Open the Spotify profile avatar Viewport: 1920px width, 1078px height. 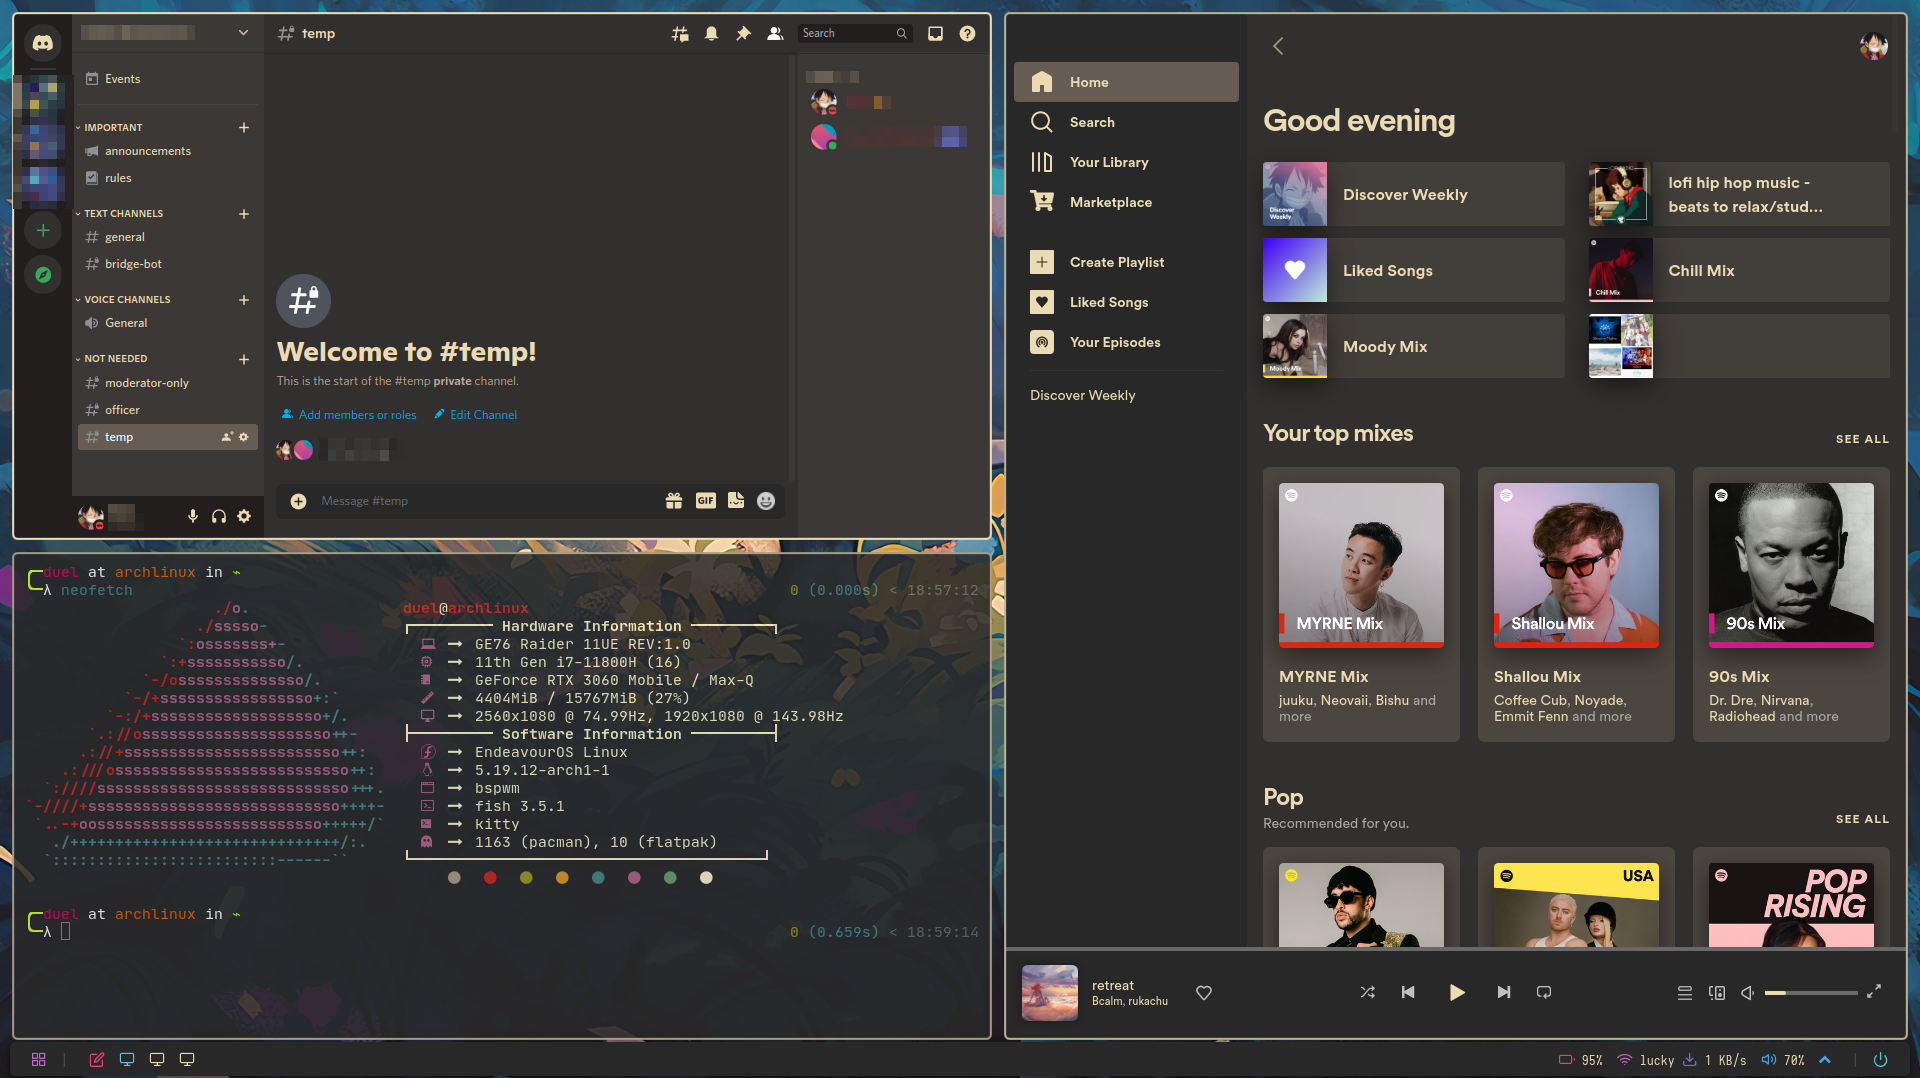[x=1873, y=46]
